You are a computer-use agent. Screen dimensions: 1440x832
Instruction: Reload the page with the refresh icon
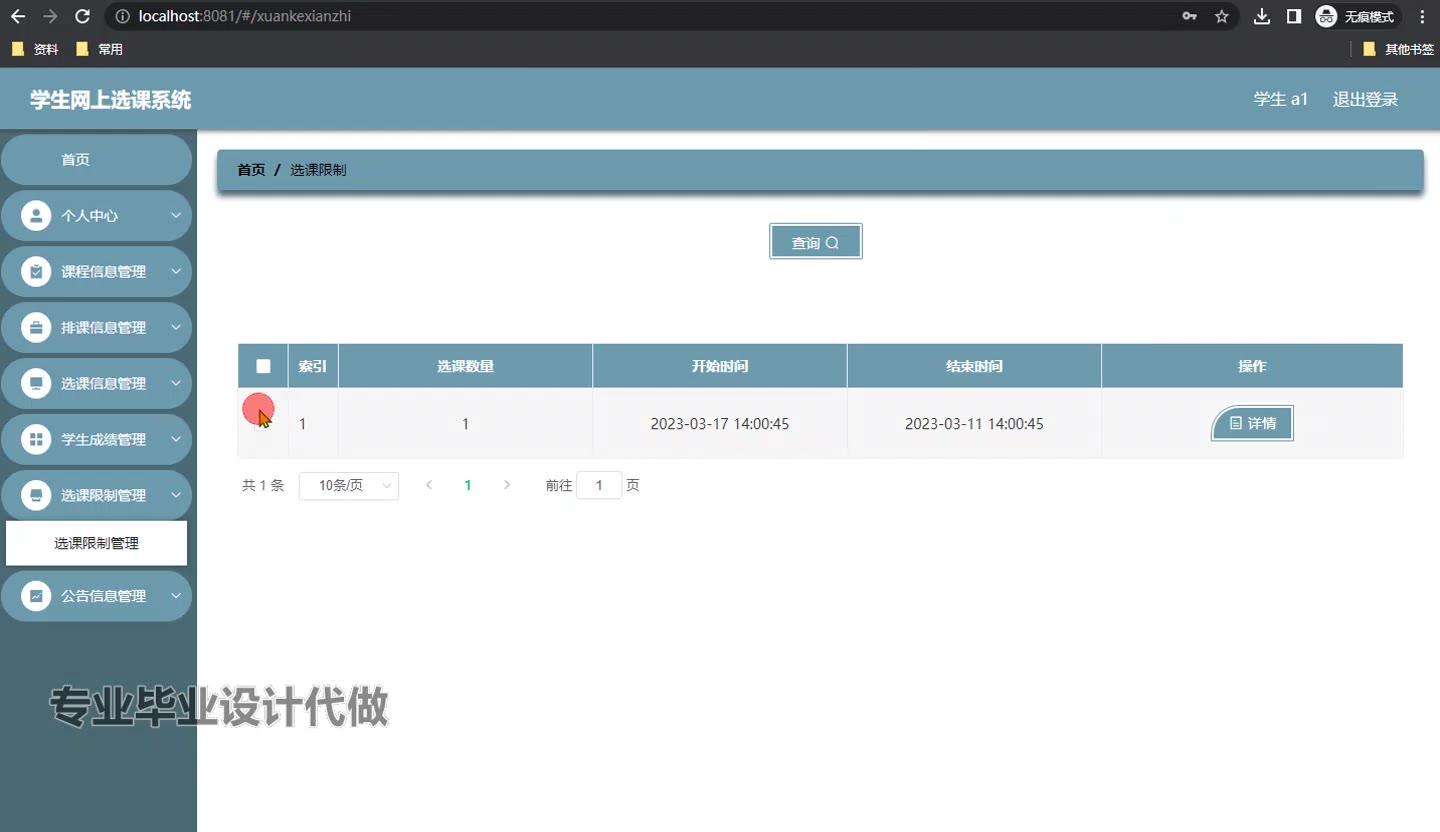pyautogui.click(x=83, y=16)
